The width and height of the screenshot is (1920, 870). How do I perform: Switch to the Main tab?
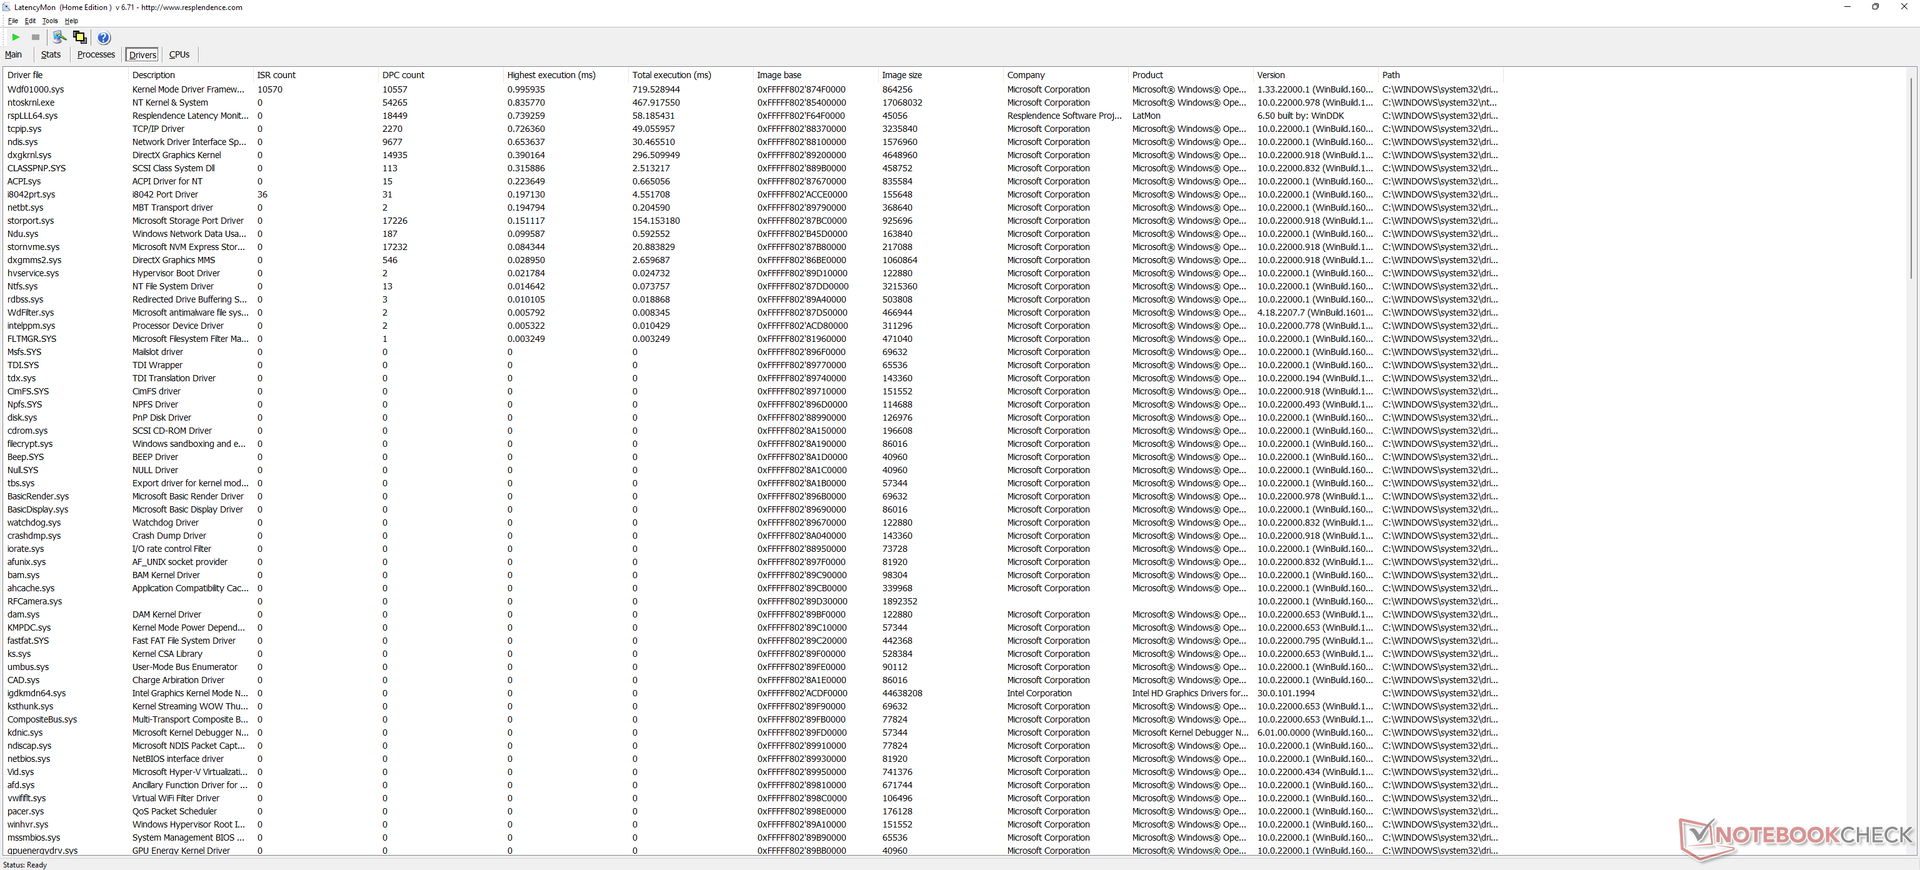pos(13,55)
